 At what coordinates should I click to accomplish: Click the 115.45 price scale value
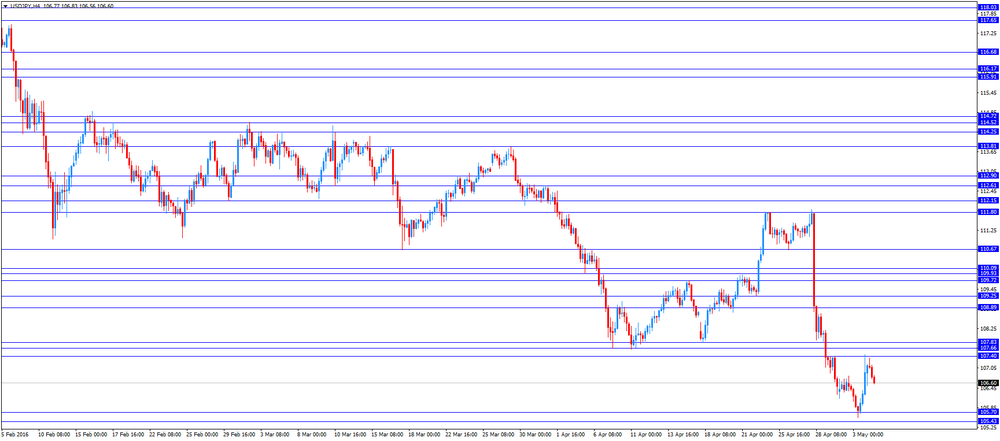click(989, 93)
